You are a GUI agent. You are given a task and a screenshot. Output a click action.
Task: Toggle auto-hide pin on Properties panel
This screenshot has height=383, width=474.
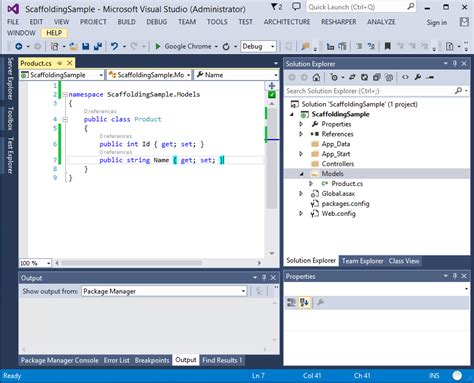pyautogui.click(x=455, y=276)
